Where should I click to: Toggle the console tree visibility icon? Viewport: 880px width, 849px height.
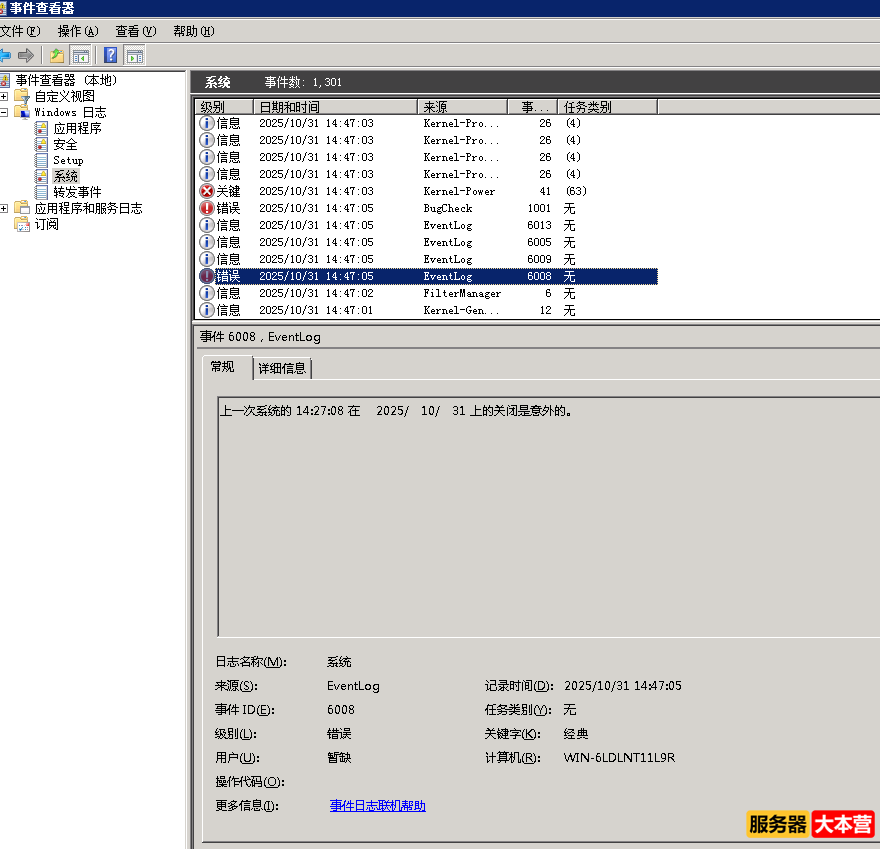click(x=80, y=55)
